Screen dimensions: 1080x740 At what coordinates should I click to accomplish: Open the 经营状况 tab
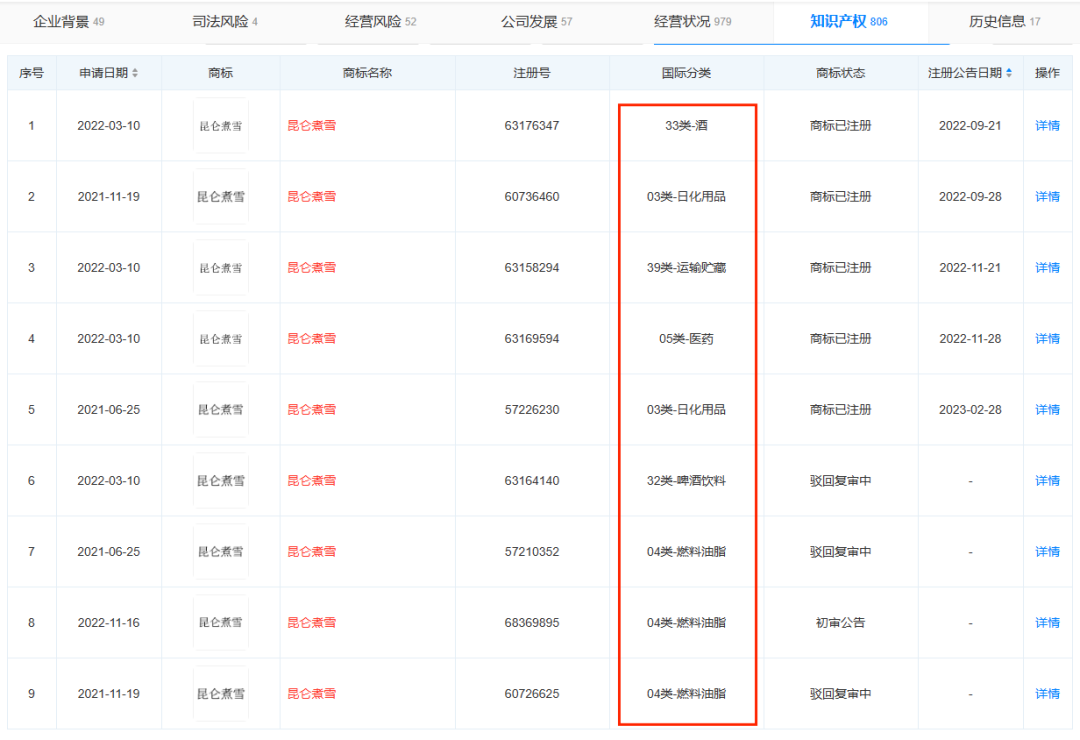click(692, 22)
